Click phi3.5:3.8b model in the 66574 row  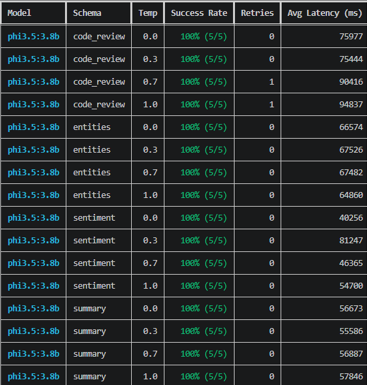[33, 127]
